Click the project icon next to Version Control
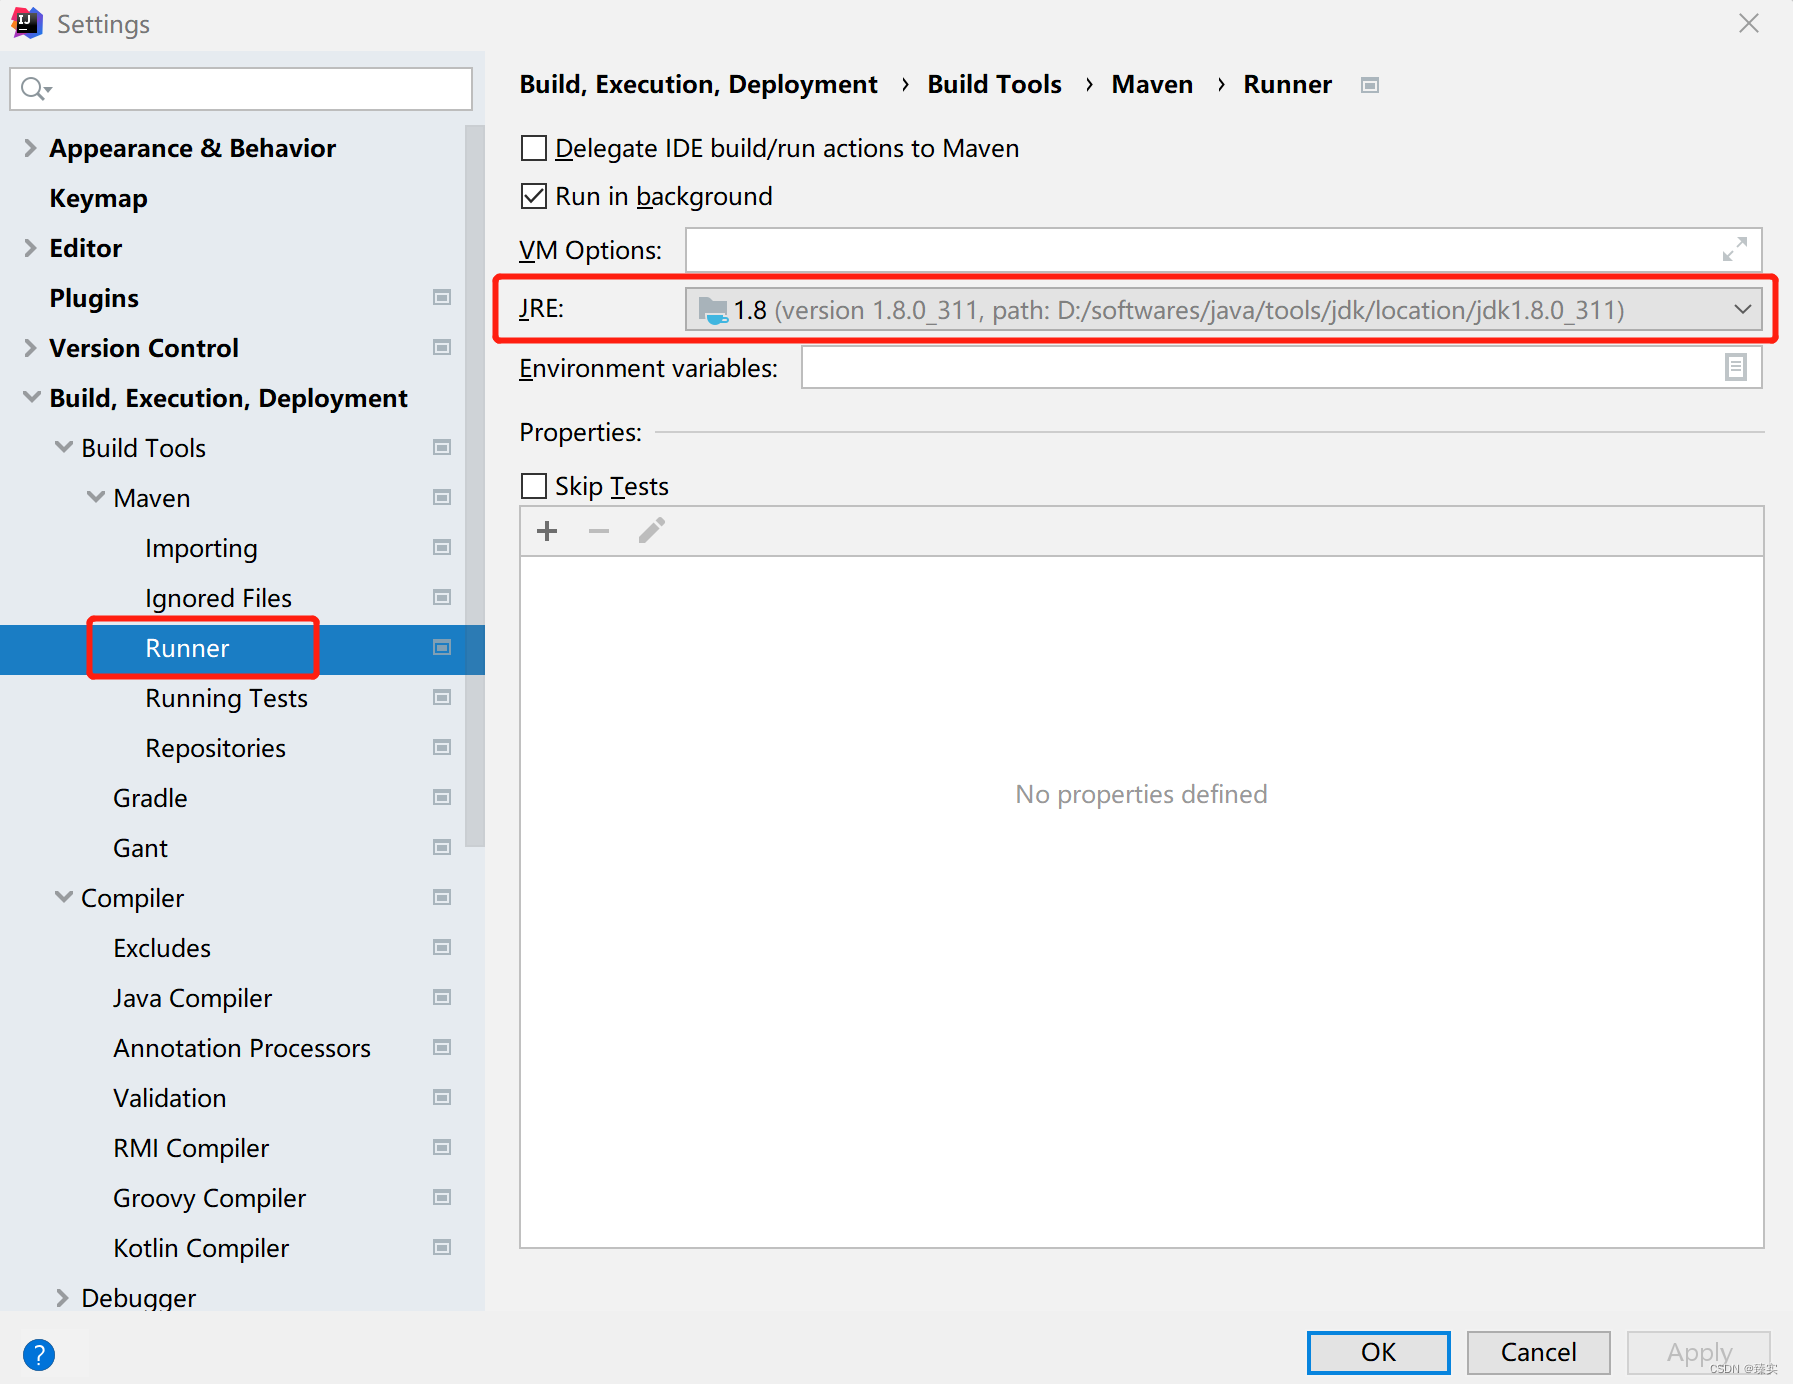This screenshot has width=1793, height=1384. pyautogui.click(x=442, y=348)
